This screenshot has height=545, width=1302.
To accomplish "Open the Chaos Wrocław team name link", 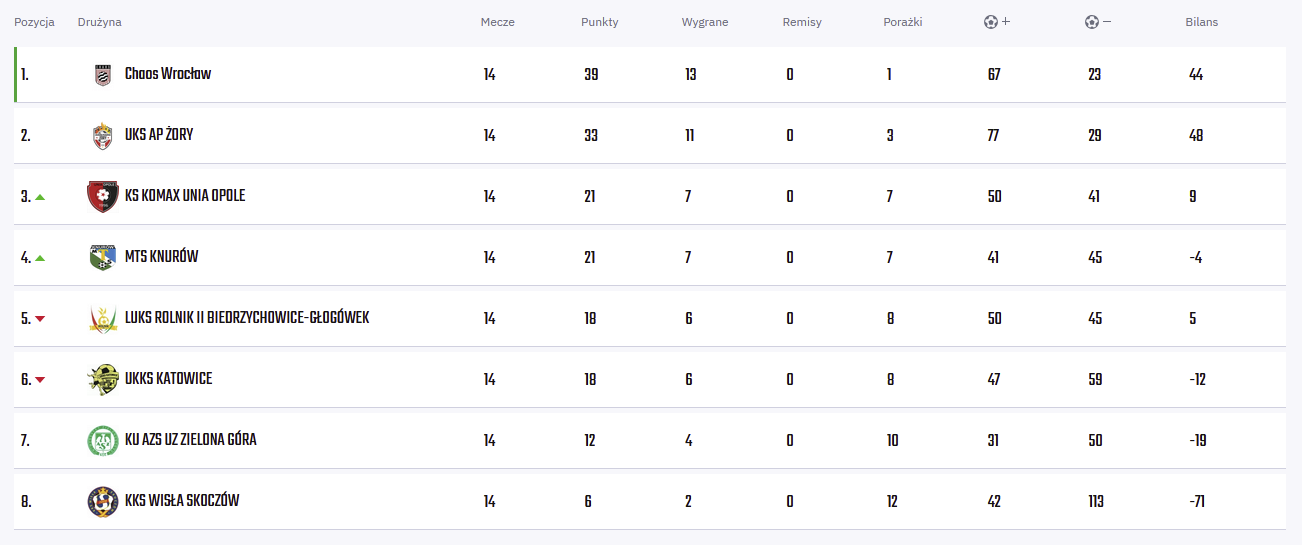I will [x=168, y=74].
